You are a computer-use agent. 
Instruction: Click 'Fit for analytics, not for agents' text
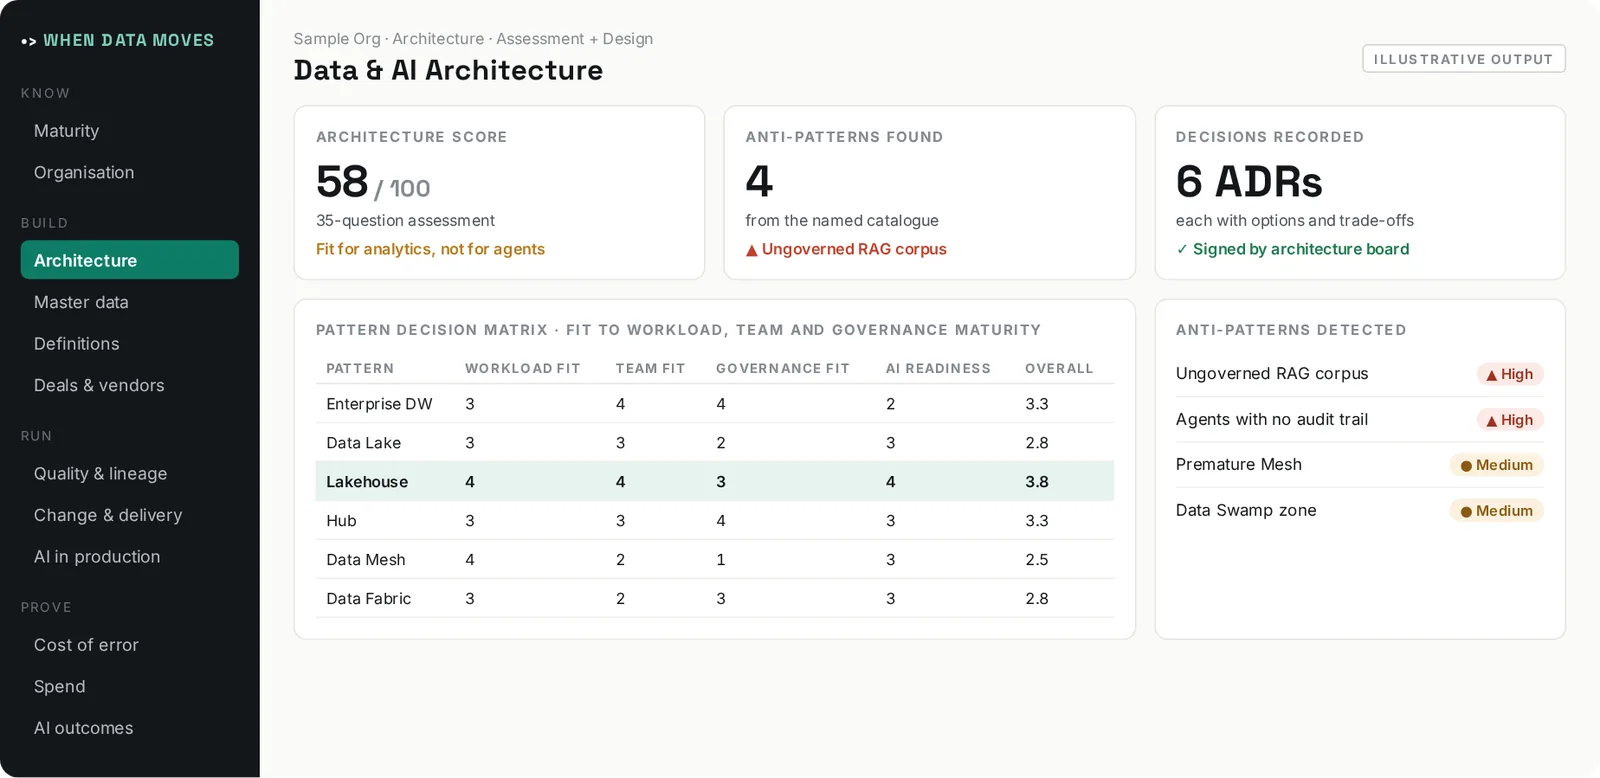pos(430,249)
